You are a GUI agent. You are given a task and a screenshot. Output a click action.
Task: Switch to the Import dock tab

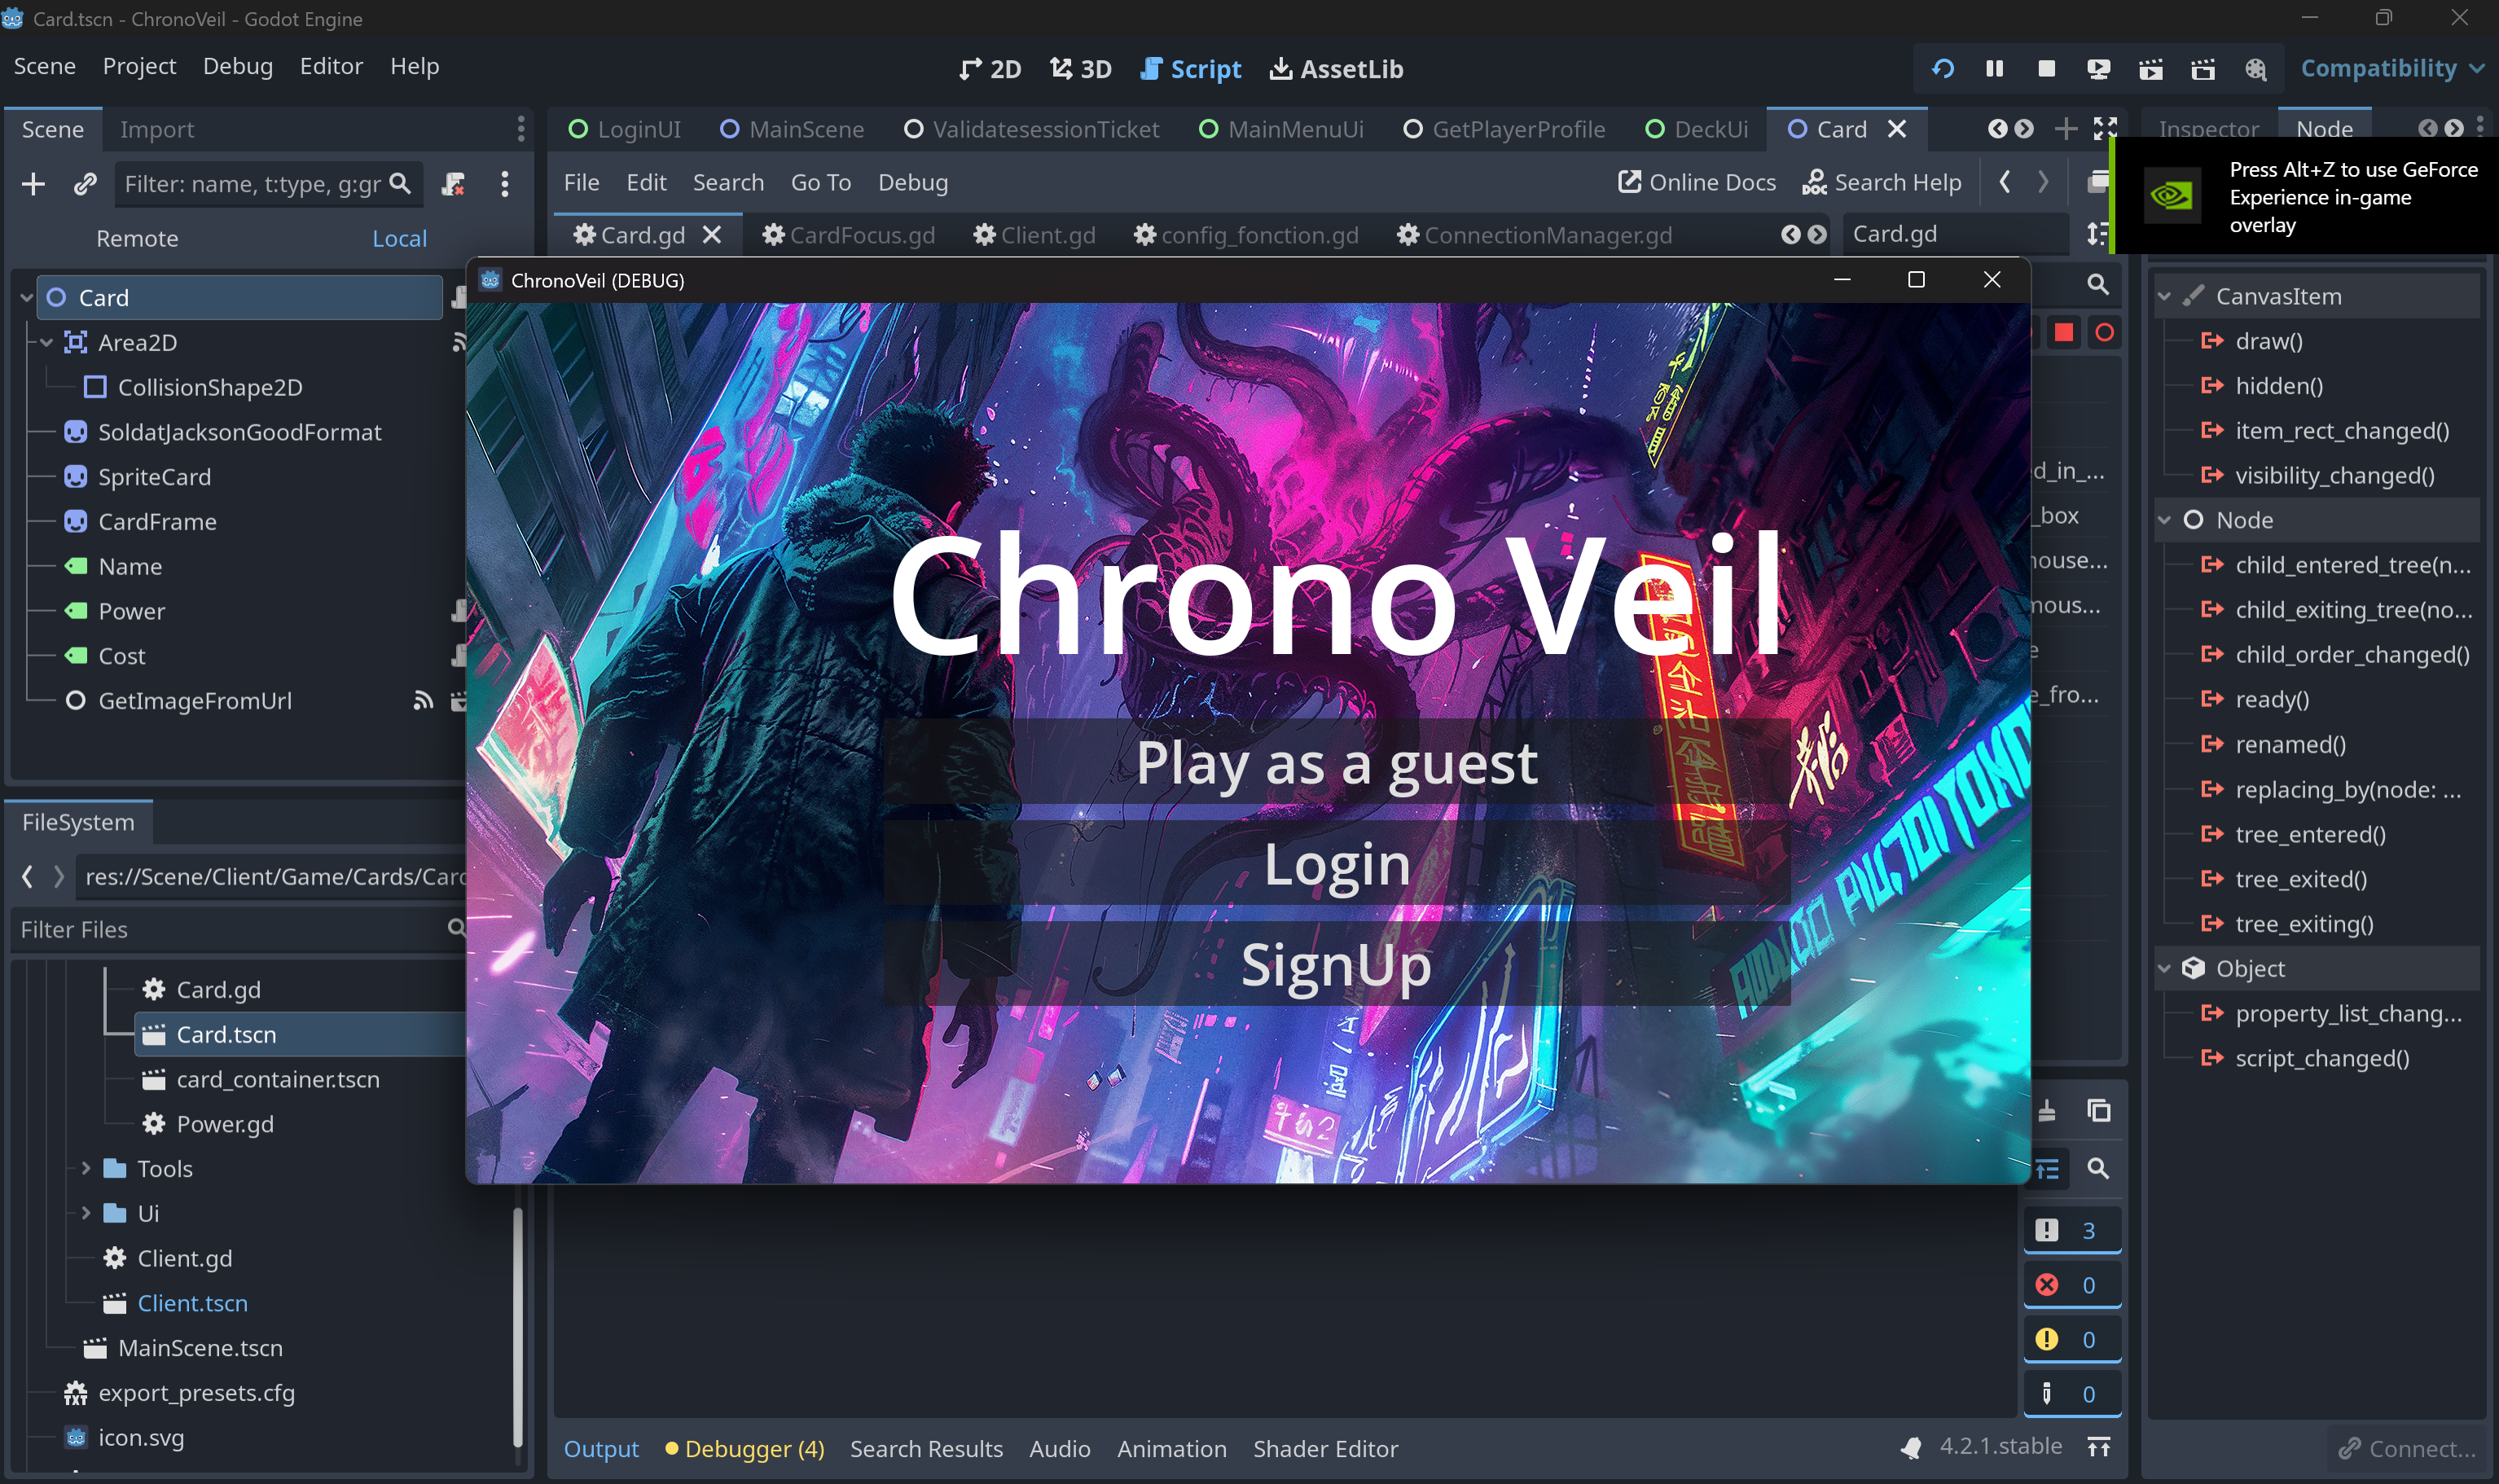(156, 130)
